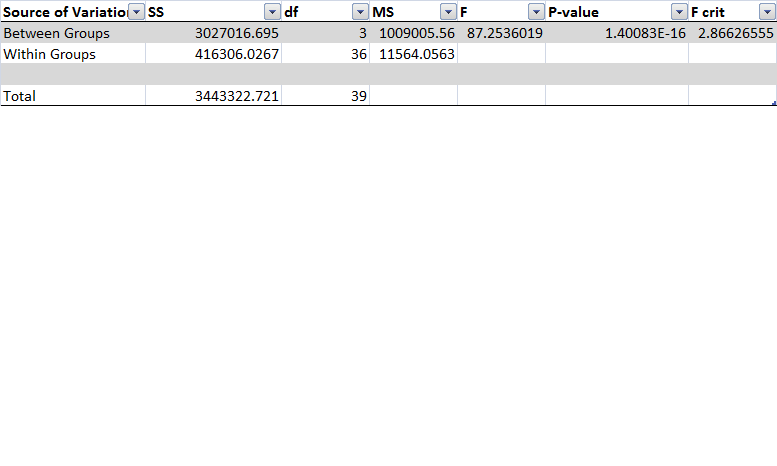Image resolution: width=777 pixels, height=466 pixels.
Task: Open the SS column filter dropdown
Action: tap(272, 12)
